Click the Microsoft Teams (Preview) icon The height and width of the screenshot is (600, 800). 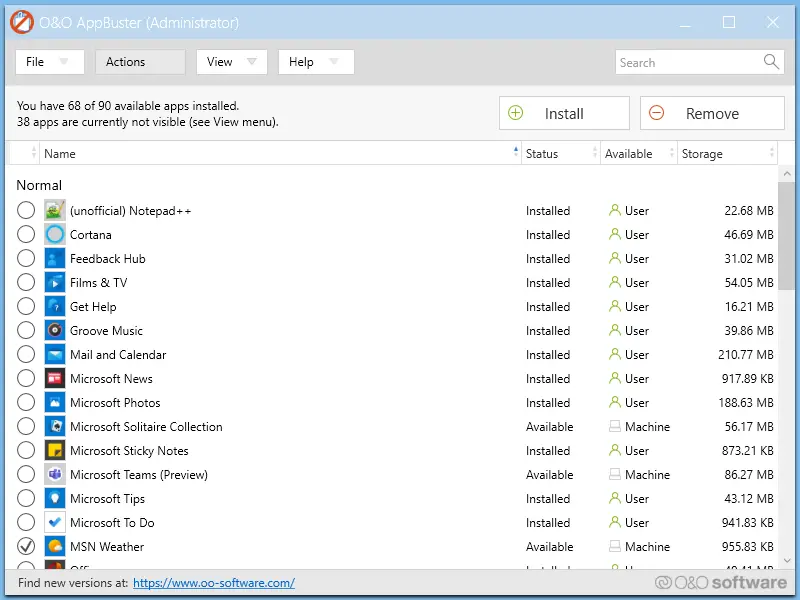[55, 474]
